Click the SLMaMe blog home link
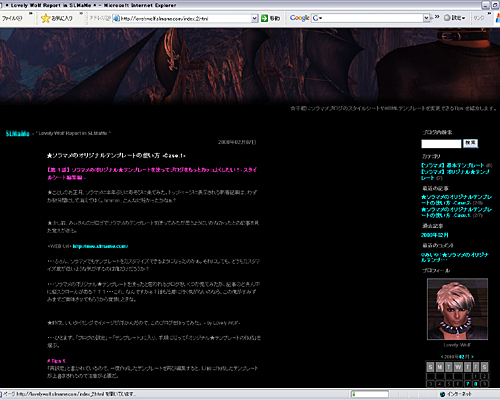This screenshot has width=500, height=400. point(17,134)
